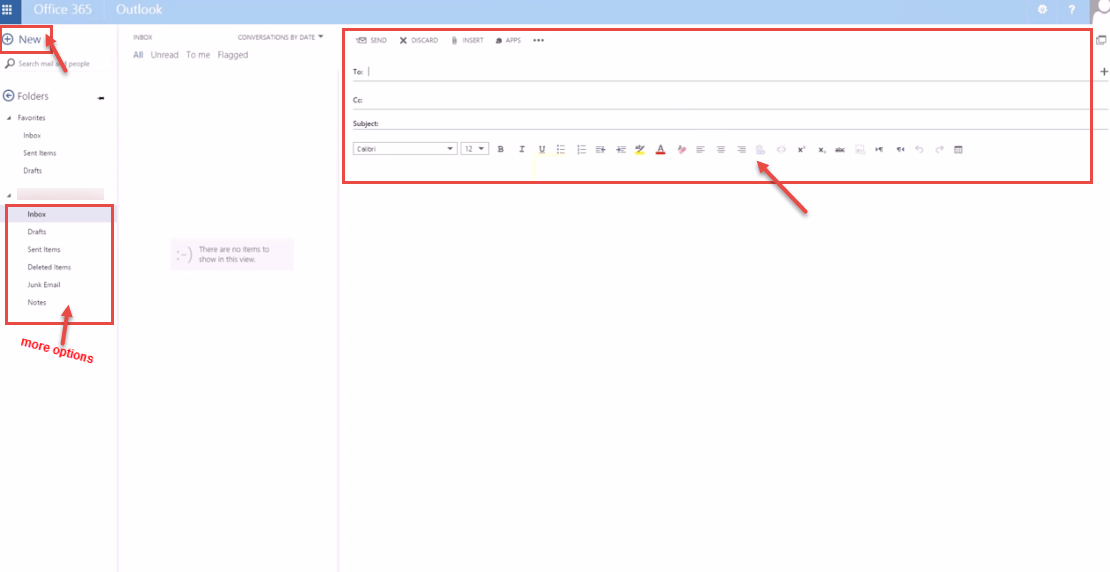Viewport: 1110px width, 572px height.
Task: Click the Outlook title in header
Action: pos(139,10)
